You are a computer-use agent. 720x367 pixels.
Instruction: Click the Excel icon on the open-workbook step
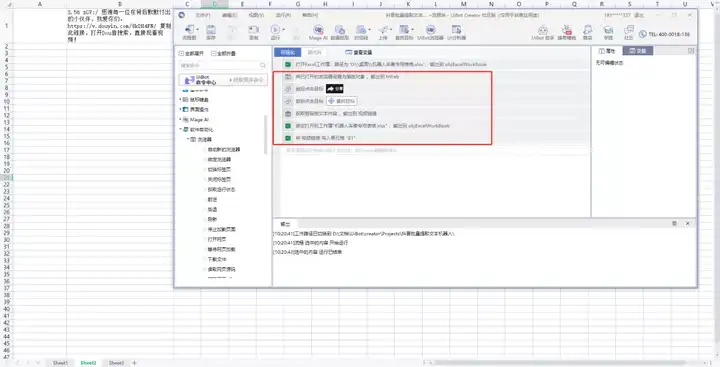tap(288, 64)
